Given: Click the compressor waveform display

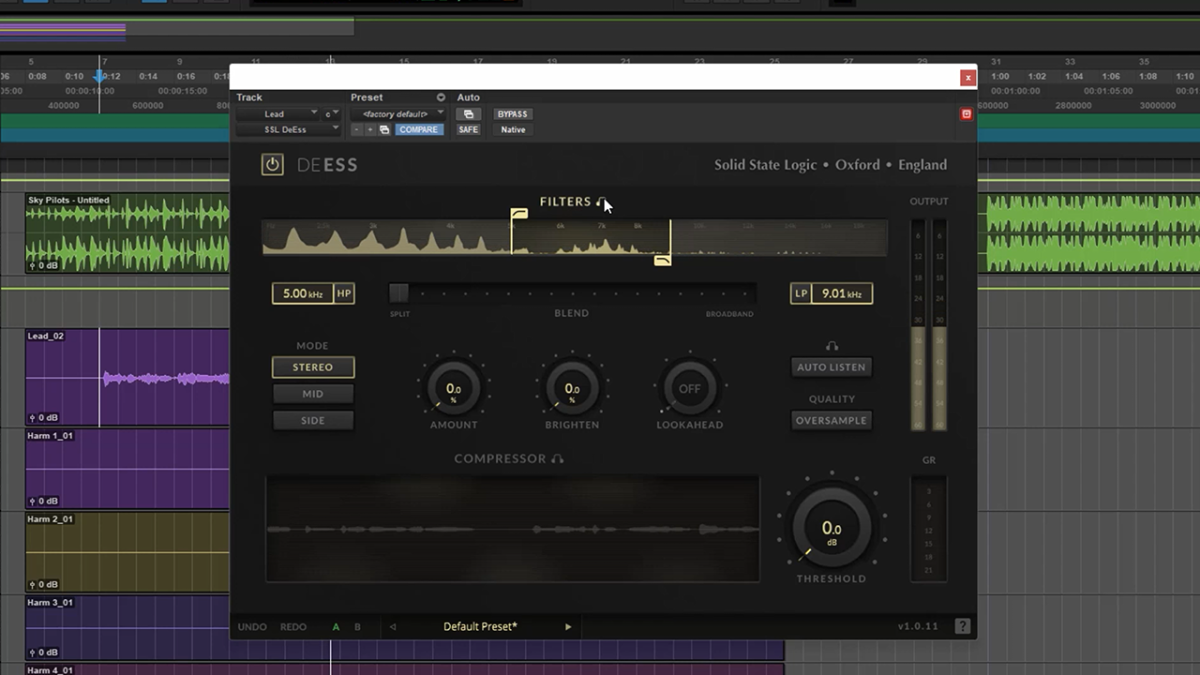Looking at the screenshot, I should tap(512, 528).
